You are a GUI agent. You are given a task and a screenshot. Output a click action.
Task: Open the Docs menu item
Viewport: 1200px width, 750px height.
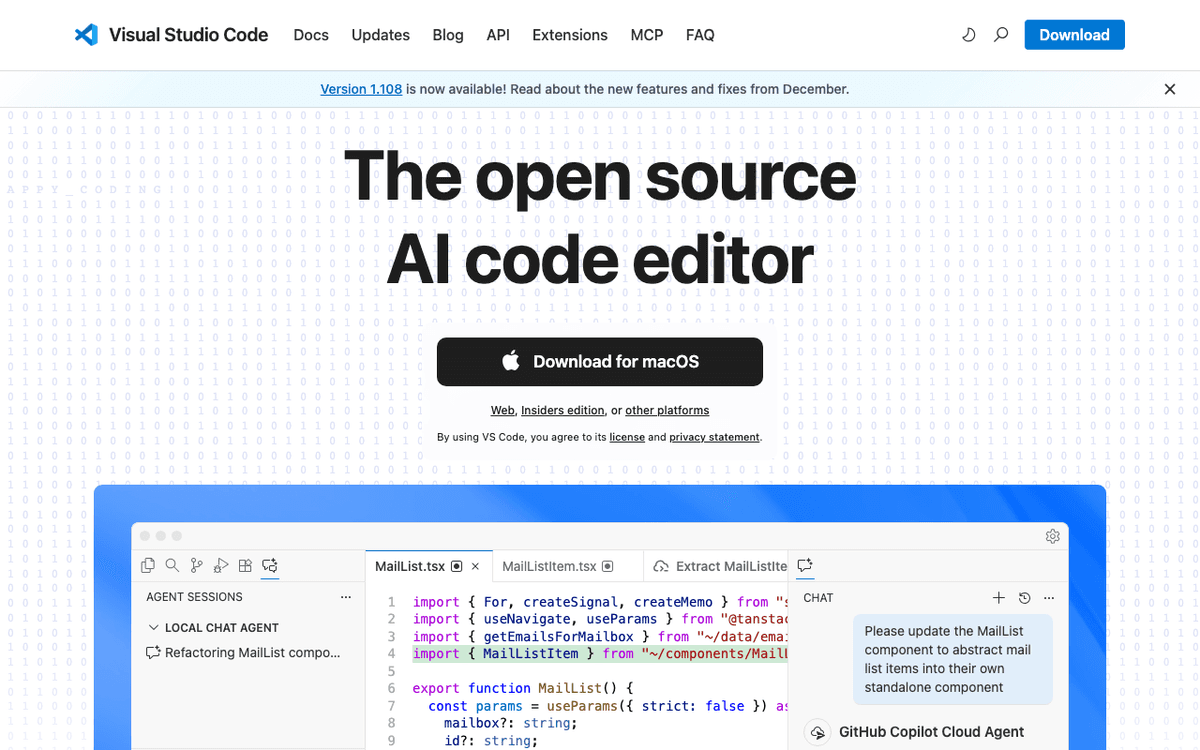pyautogui.click(x=311, y=35)
